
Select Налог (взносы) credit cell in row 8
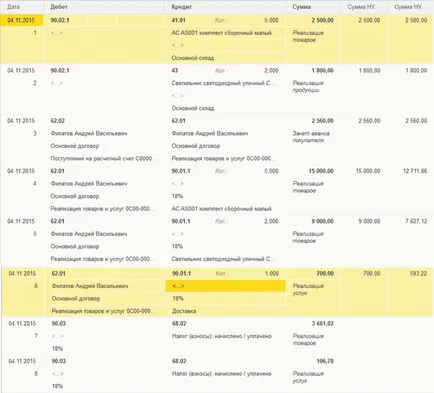pyautogui.click(x=222, y=374)
